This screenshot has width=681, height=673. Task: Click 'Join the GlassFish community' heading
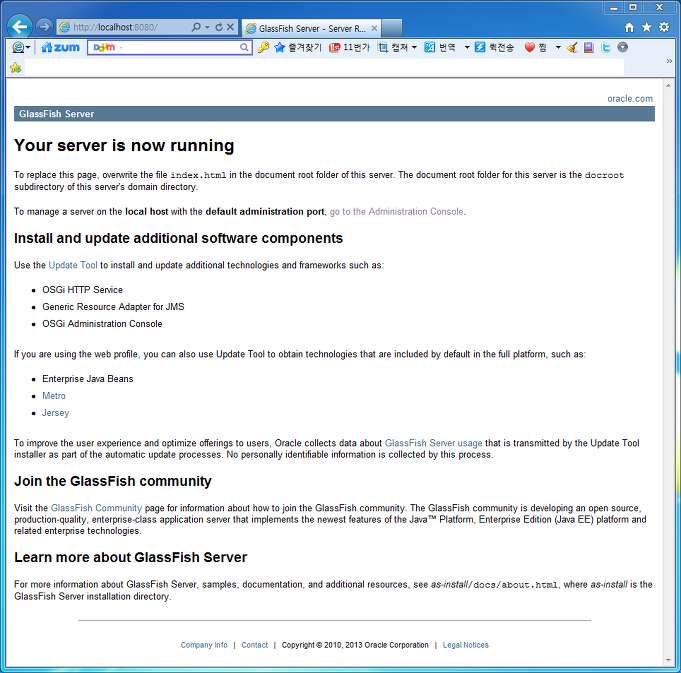click(113, 481)
